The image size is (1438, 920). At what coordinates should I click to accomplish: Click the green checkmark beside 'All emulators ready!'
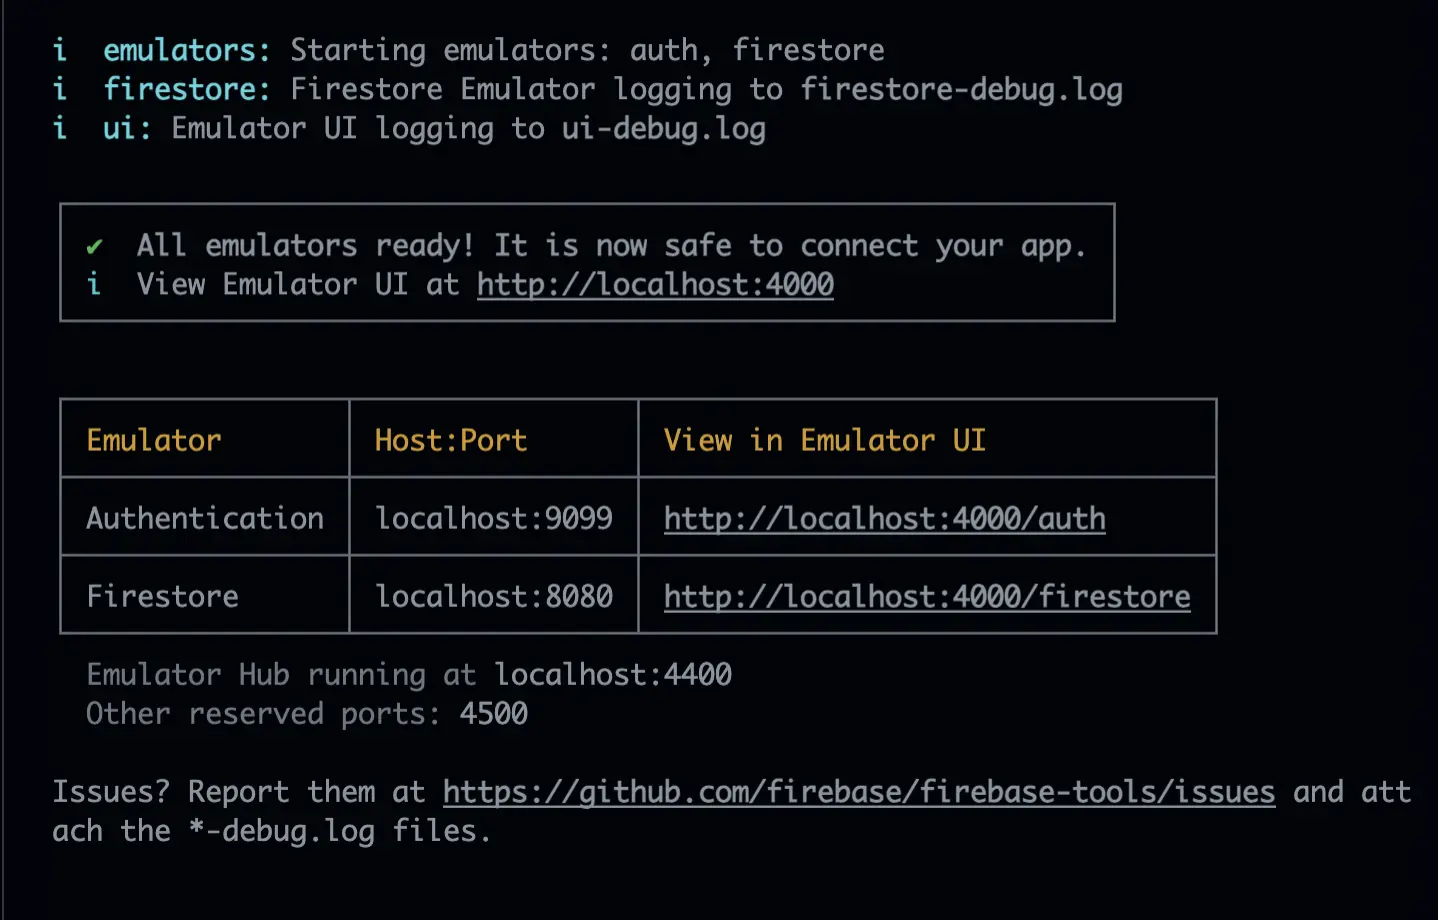coord(95,246)
